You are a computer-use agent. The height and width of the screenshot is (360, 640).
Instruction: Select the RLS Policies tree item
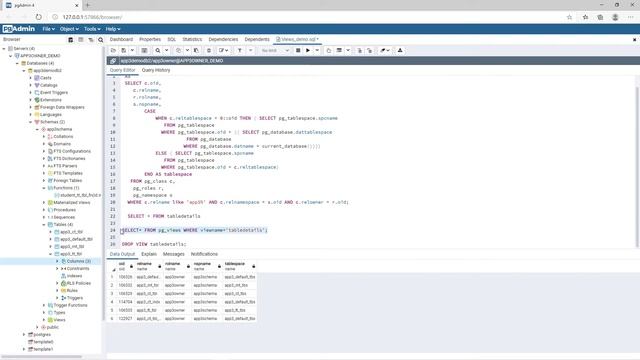[x=78, y=283]
